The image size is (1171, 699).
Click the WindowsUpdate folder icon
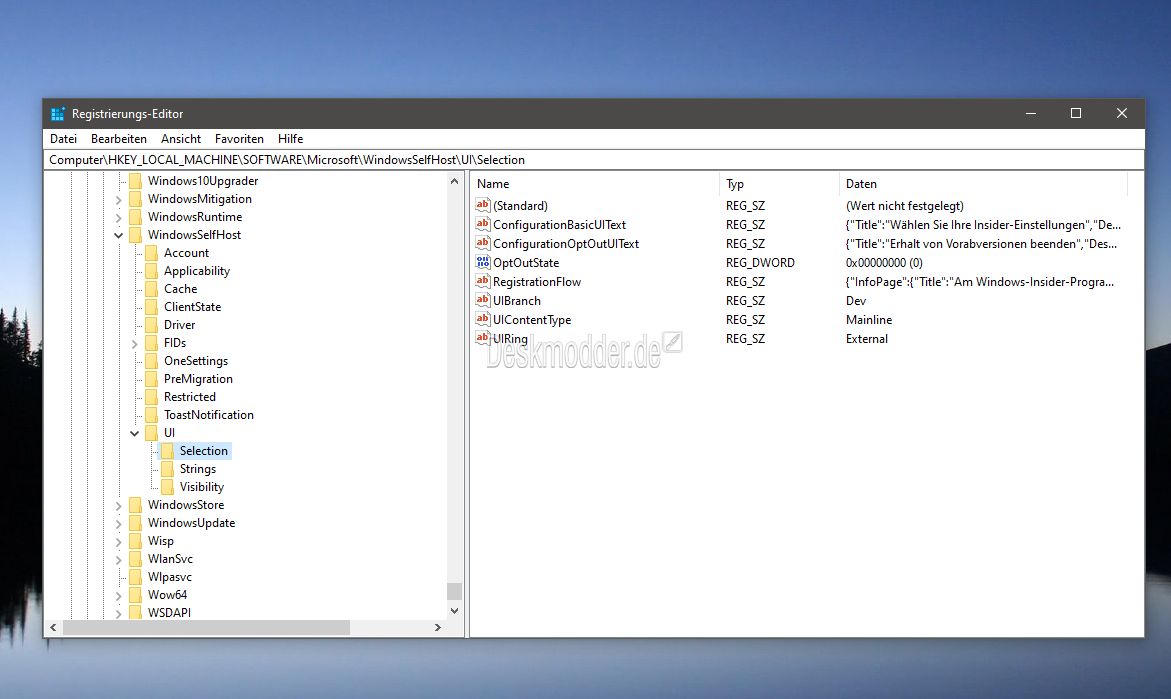pyautogui.click(x=135, y=523)
